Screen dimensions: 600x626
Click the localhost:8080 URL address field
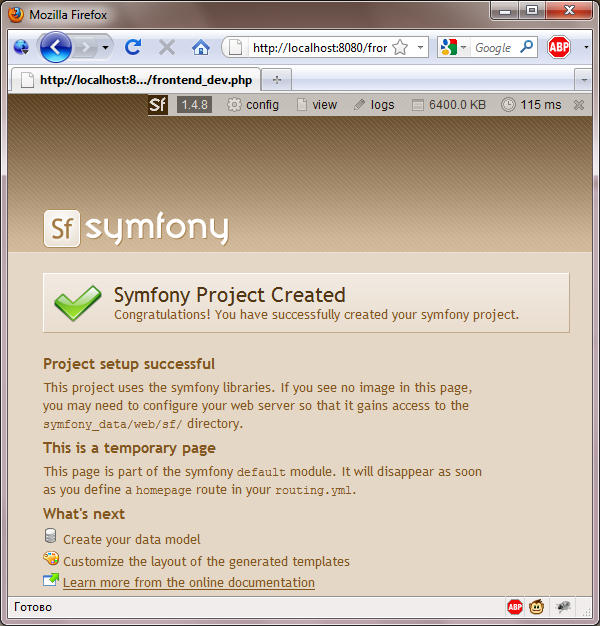pyautogui.click(x=319, y=48)
